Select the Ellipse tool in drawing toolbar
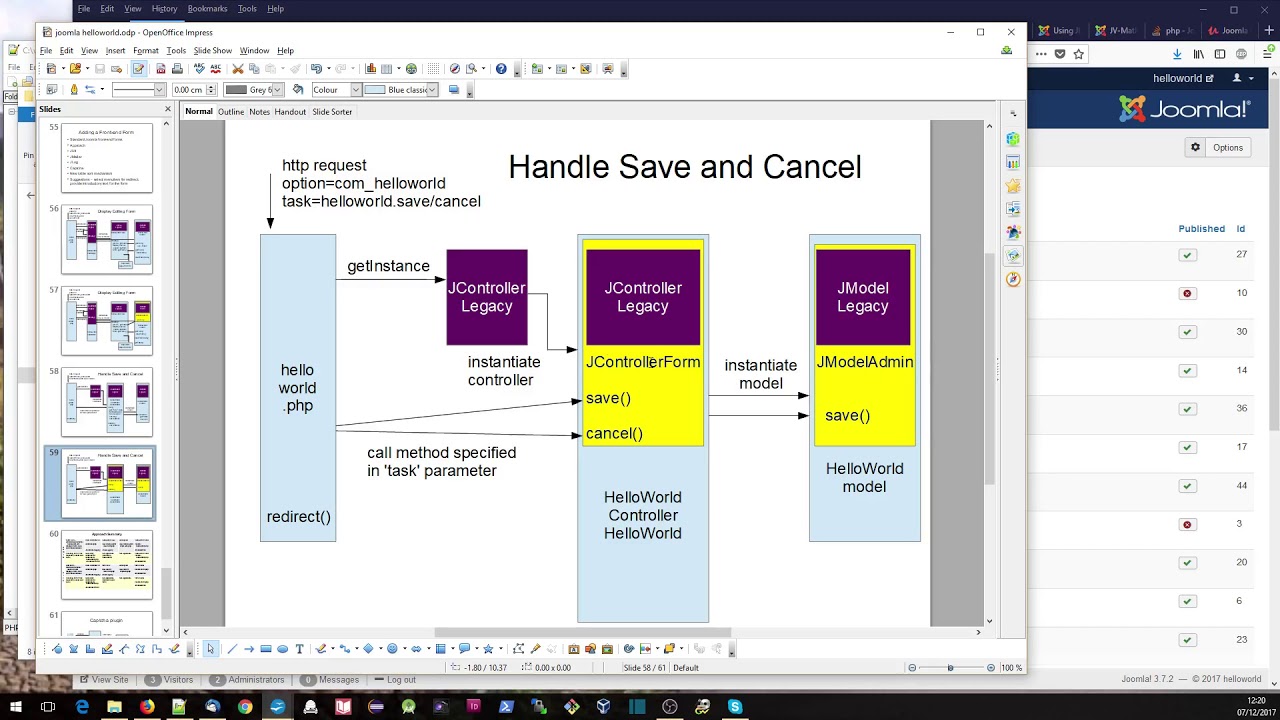This screenshot has width=1280, height=720. 282,649
